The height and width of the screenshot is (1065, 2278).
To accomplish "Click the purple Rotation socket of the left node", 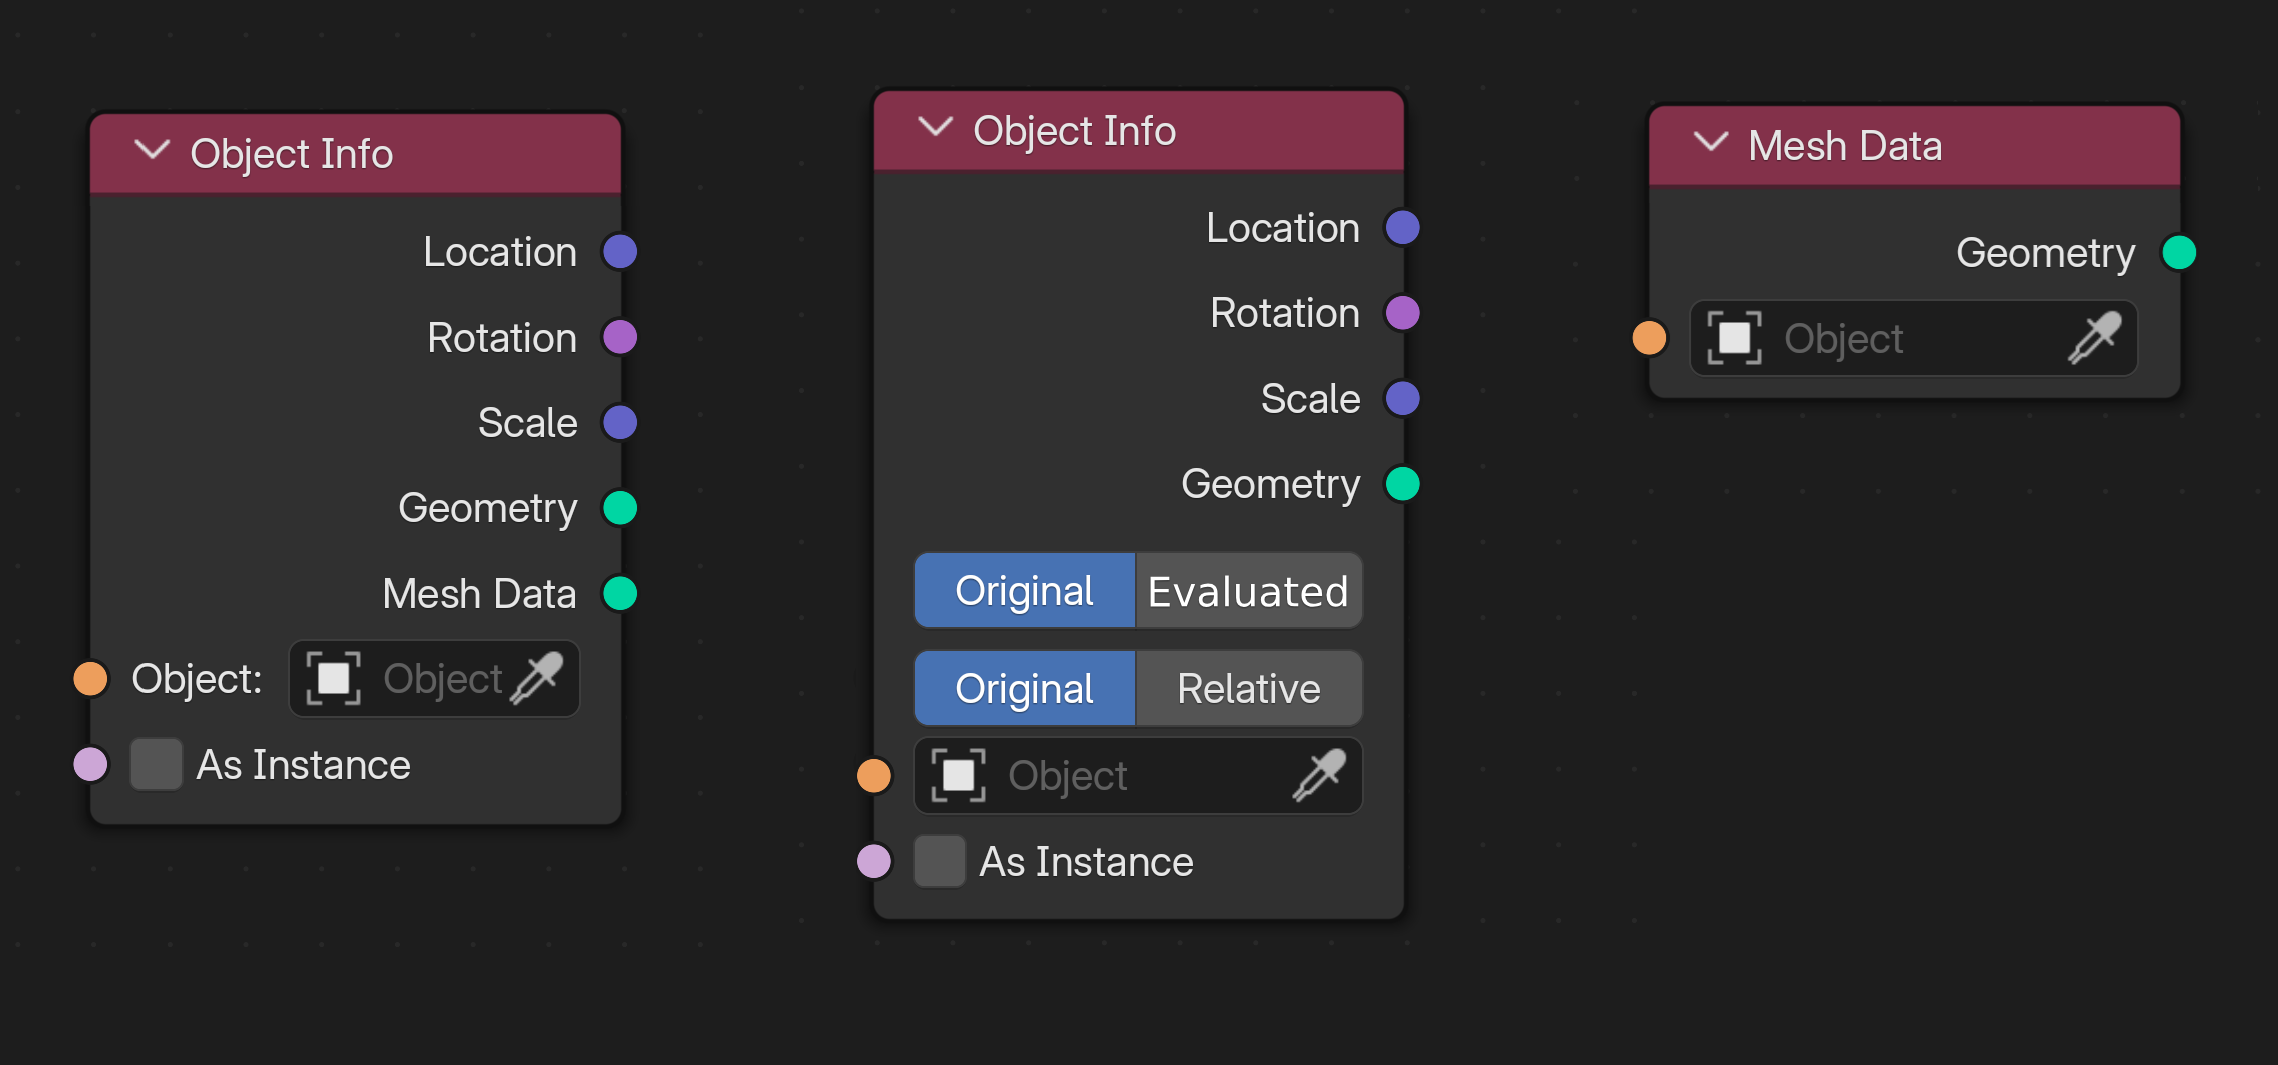I will click(620, 337).
